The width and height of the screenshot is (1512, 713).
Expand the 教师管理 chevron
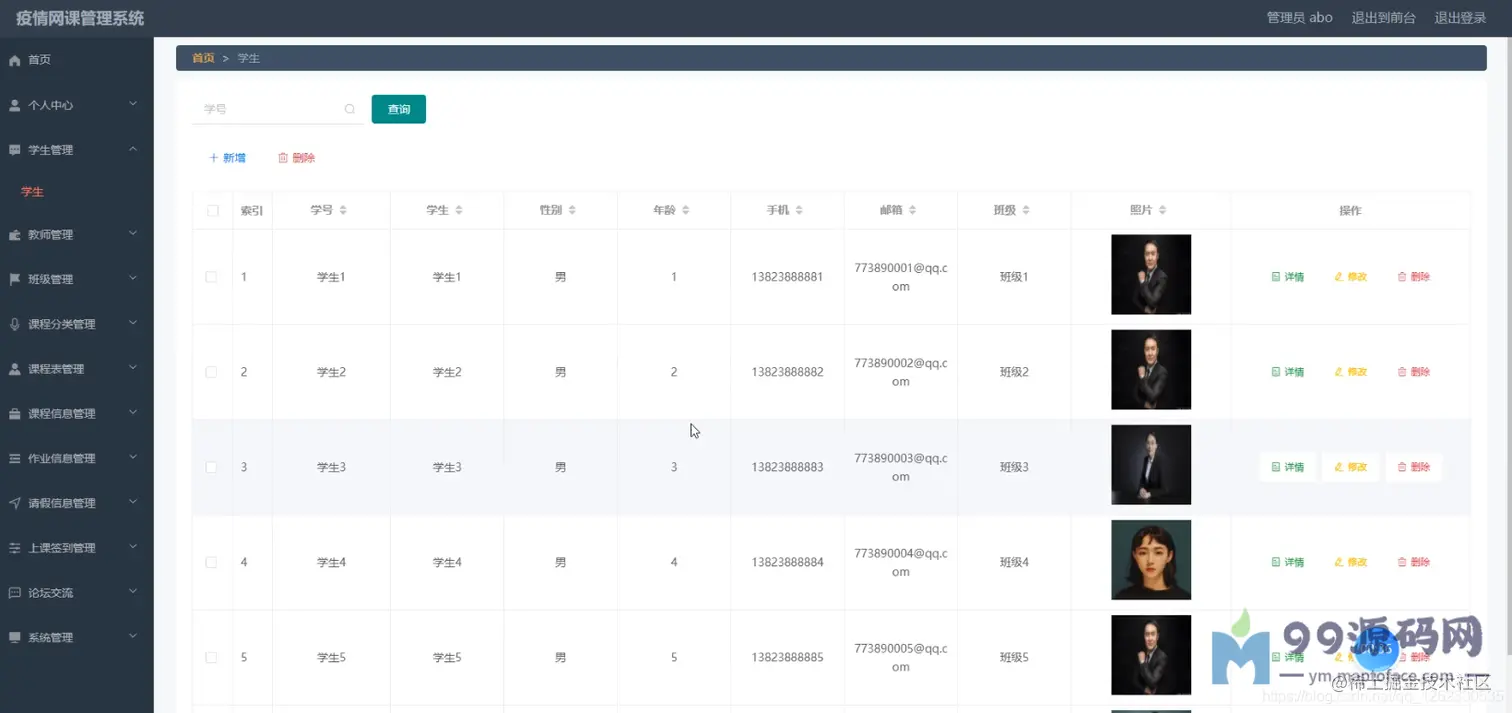pyautogui.click(x=133, y=234)
